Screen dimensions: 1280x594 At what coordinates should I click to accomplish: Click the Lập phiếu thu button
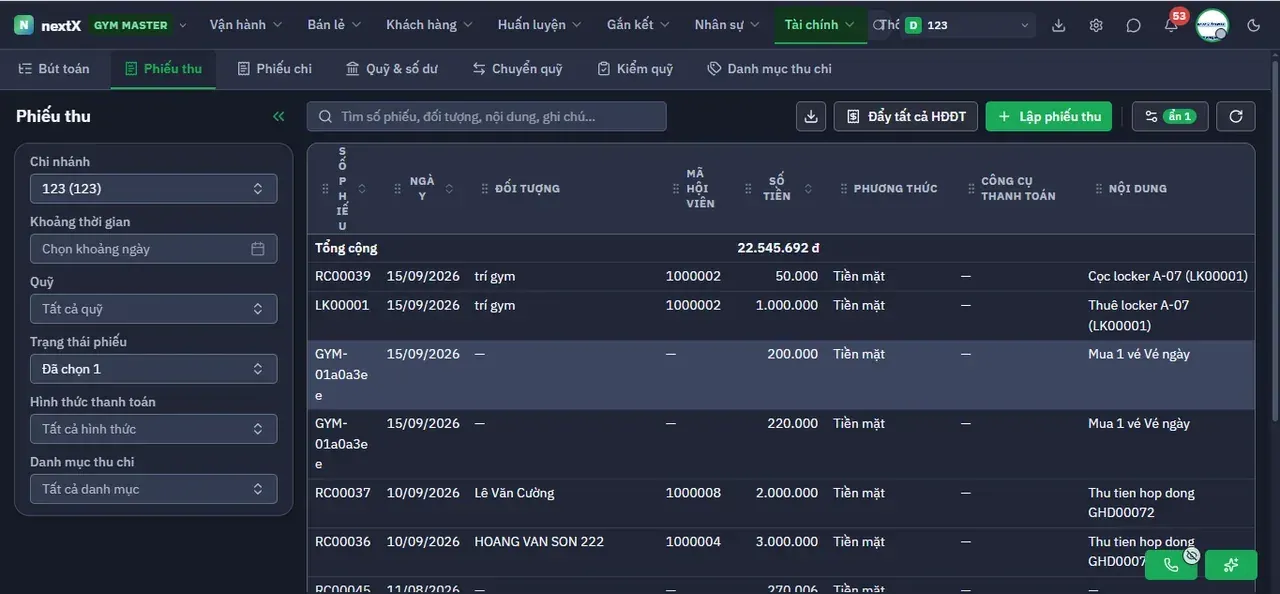pos(1049,116)
